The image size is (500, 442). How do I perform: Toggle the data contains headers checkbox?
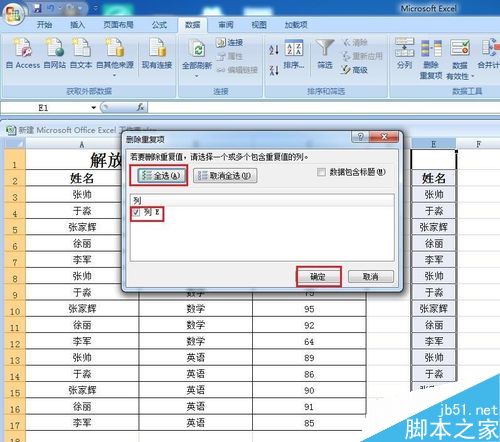(x=321, y=172)
